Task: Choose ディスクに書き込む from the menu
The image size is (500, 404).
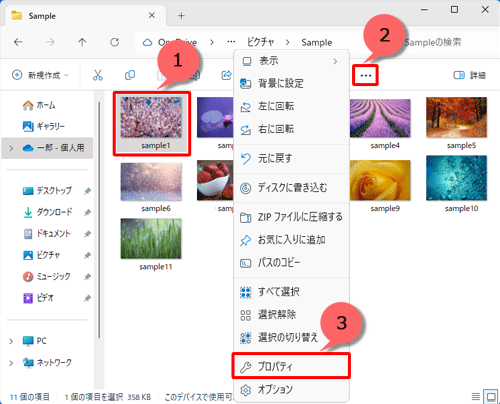Action: tap(291, 188)
